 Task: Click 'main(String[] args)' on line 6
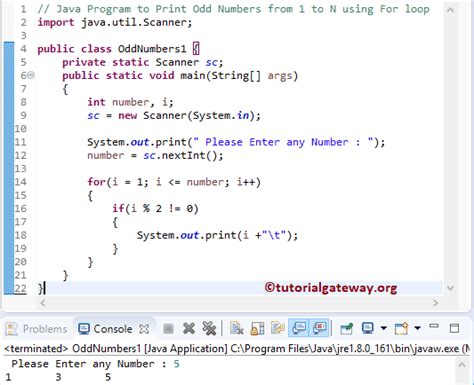(x=239, y=76)
